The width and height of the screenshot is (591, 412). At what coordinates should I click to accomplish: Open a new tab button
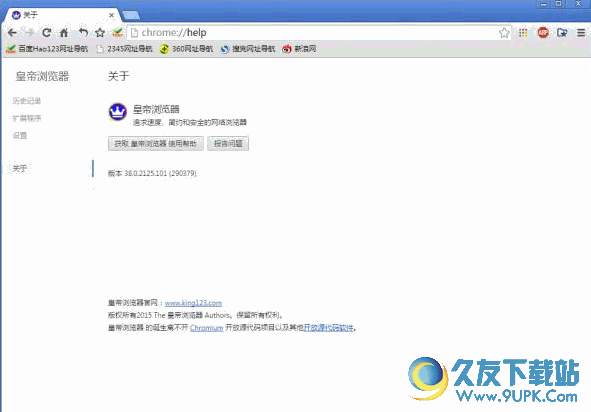pos(131,15)
